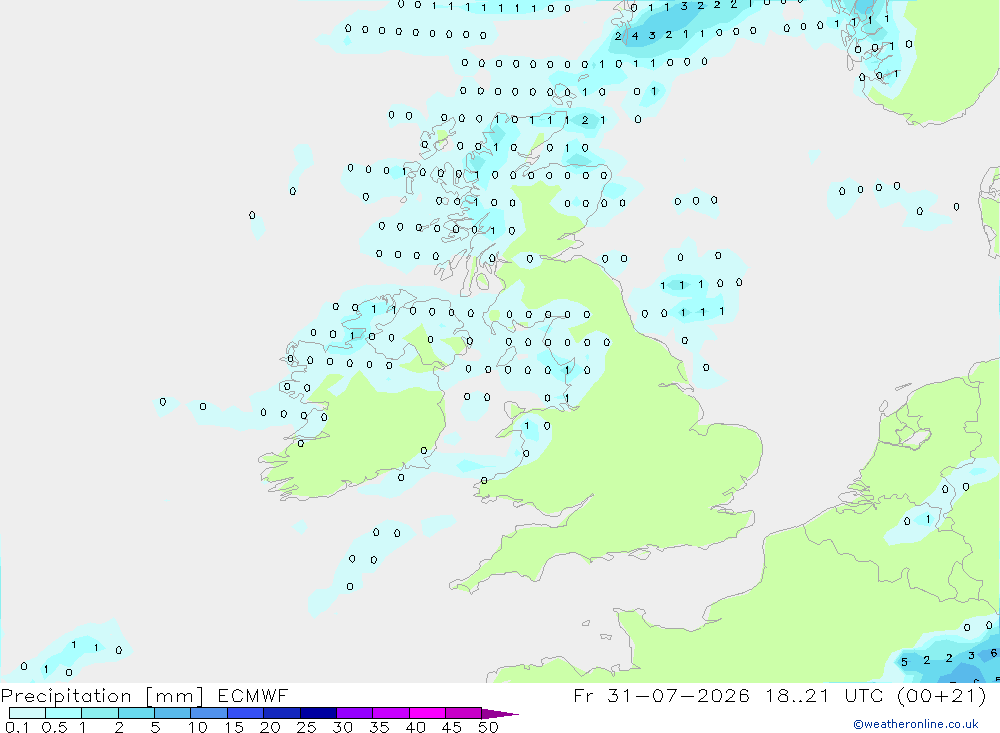Pick the 2–5 mm legend swatch
Image resolution: width=1000 pixels, height=733 pixels.
point(136,713)
